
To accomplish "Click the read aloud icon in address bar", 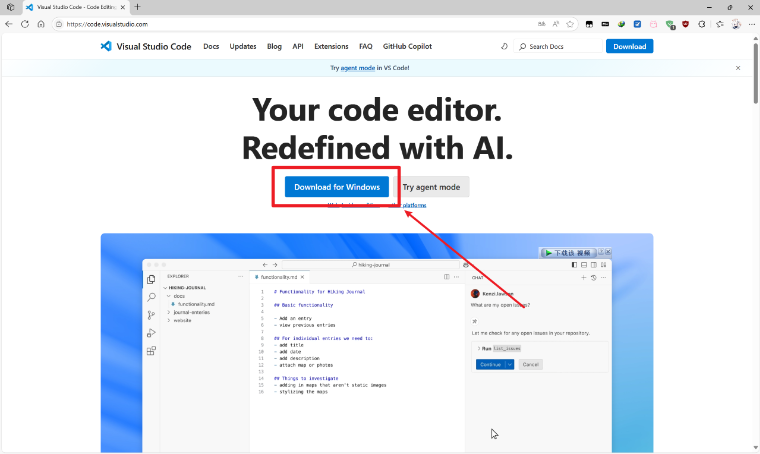I will point(556,24).
